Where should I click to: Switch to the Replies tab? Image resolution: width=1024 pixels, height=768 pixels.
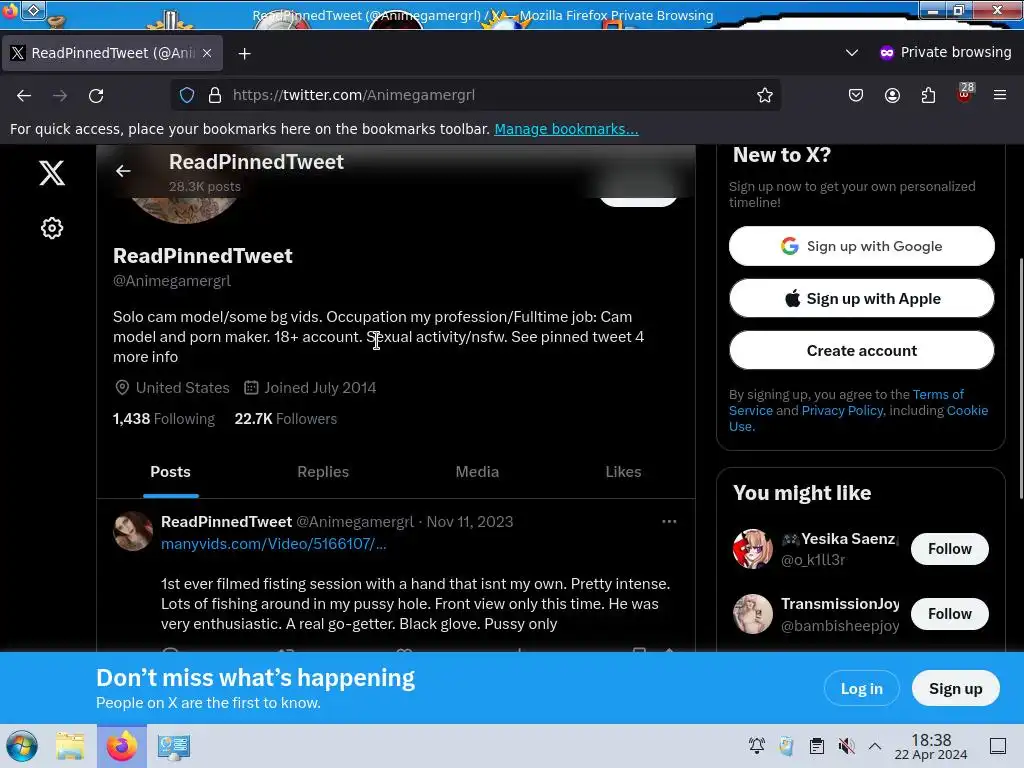(323, 472)
